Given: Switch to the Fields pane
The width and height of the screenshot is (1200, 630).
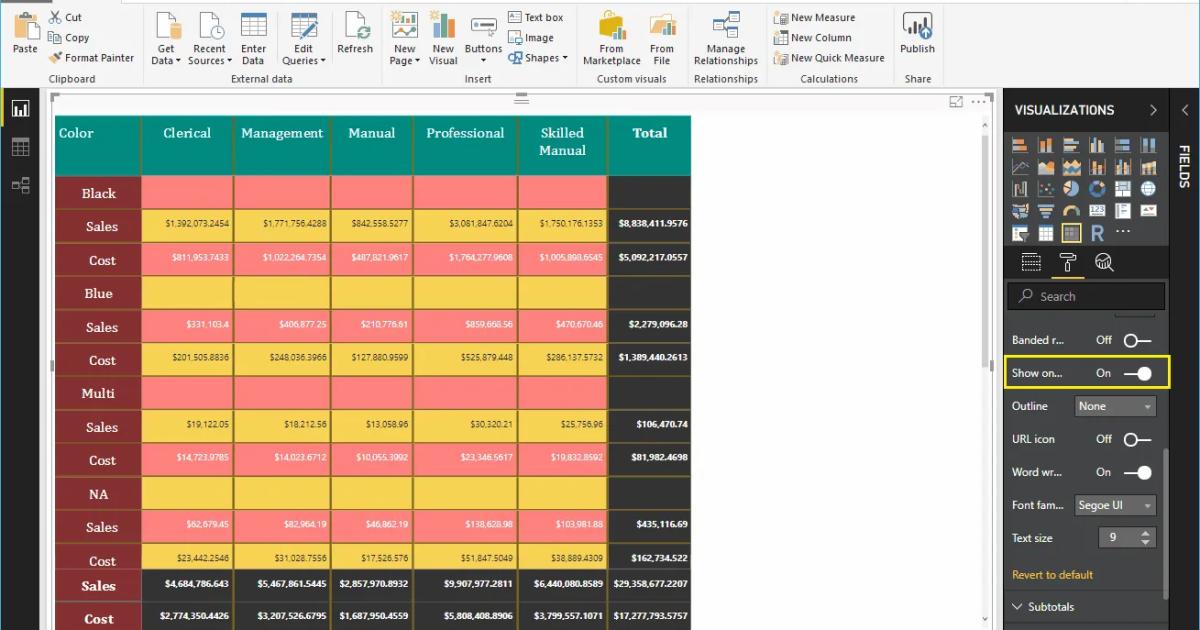Looking at the screenshot, I should tap(1033, 262).
